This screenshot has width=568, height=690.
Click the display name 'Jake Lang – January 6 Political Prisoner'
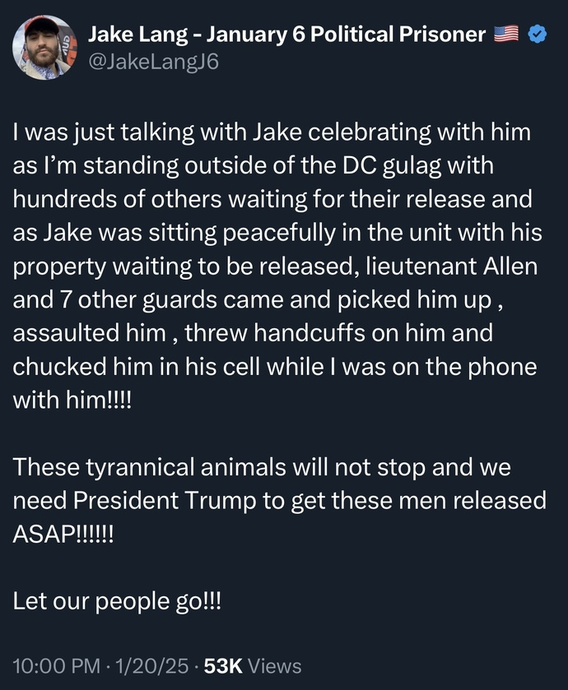tap(287, 34)
